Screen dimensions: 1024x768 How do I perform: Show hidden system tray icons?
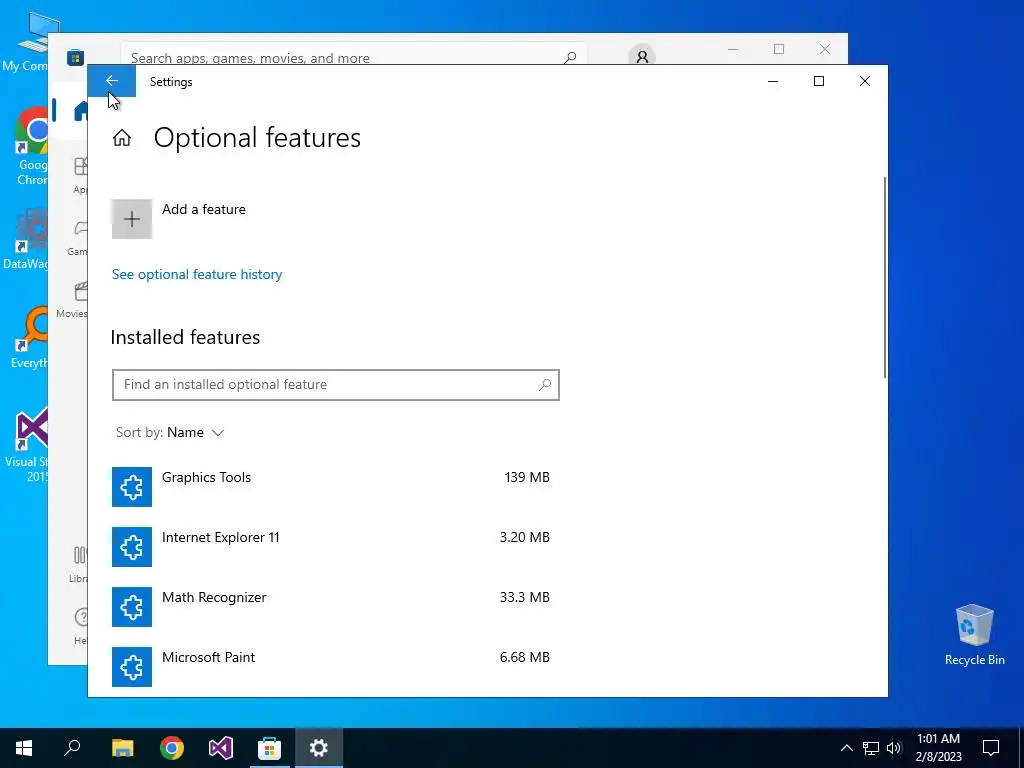(846, 748)
